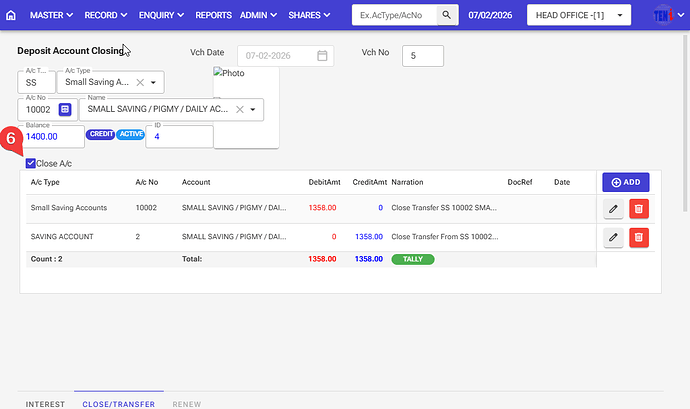Open the REPORTS menu
This screenshot has width=690, height=409.
coord(213,16)
